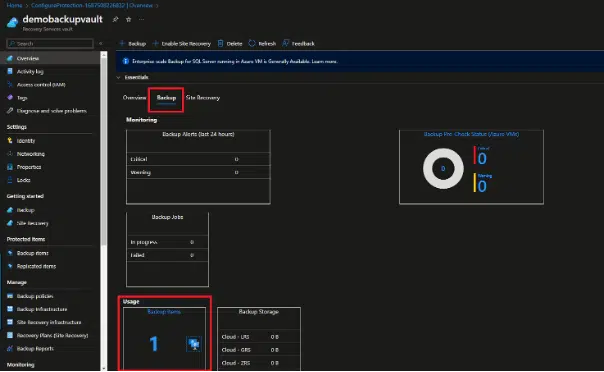This screenshot has width=604, height=372.
Task: Open Site Recovery infrastructure
Action: 50,323
